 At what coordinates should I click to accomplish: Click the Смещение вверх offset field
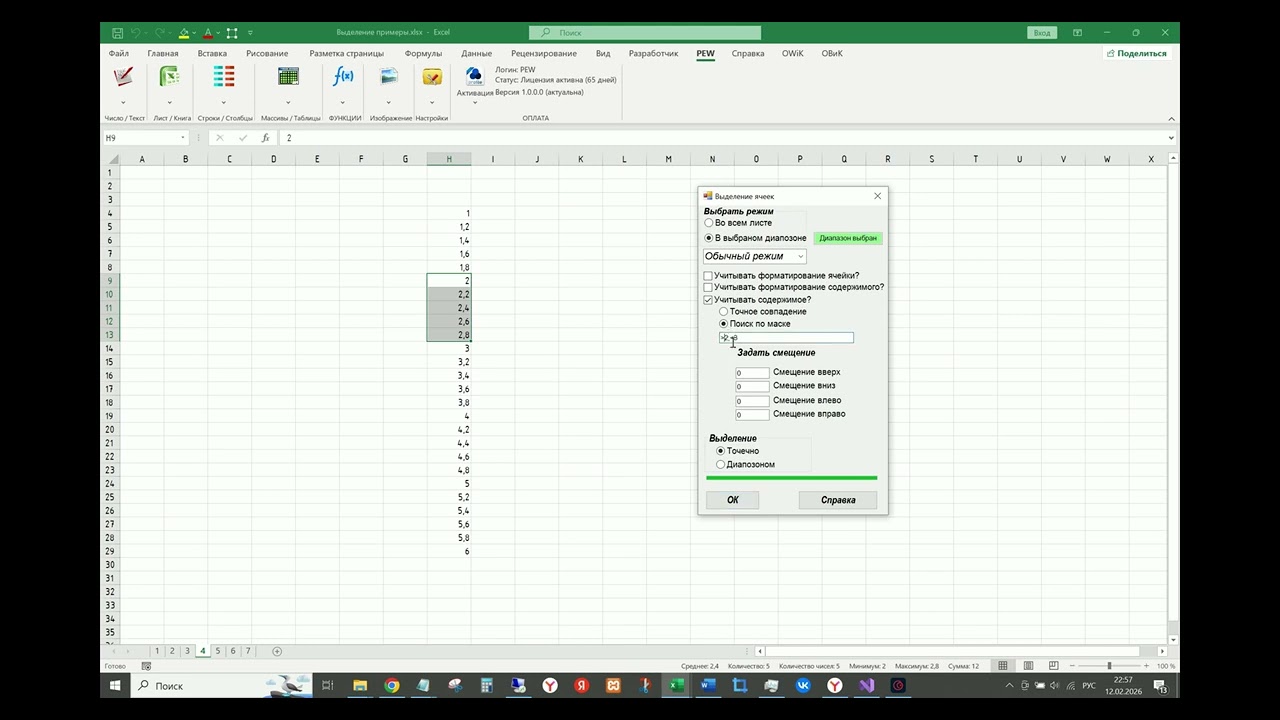click(x=752, y=373)
